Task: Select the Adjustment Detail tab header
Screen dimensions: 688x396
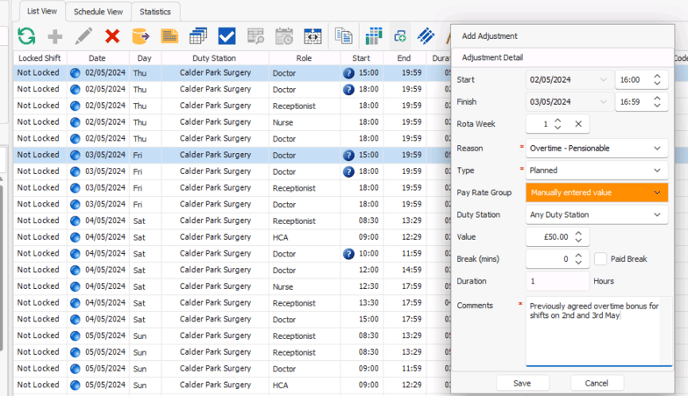Action: coord(492,57)
